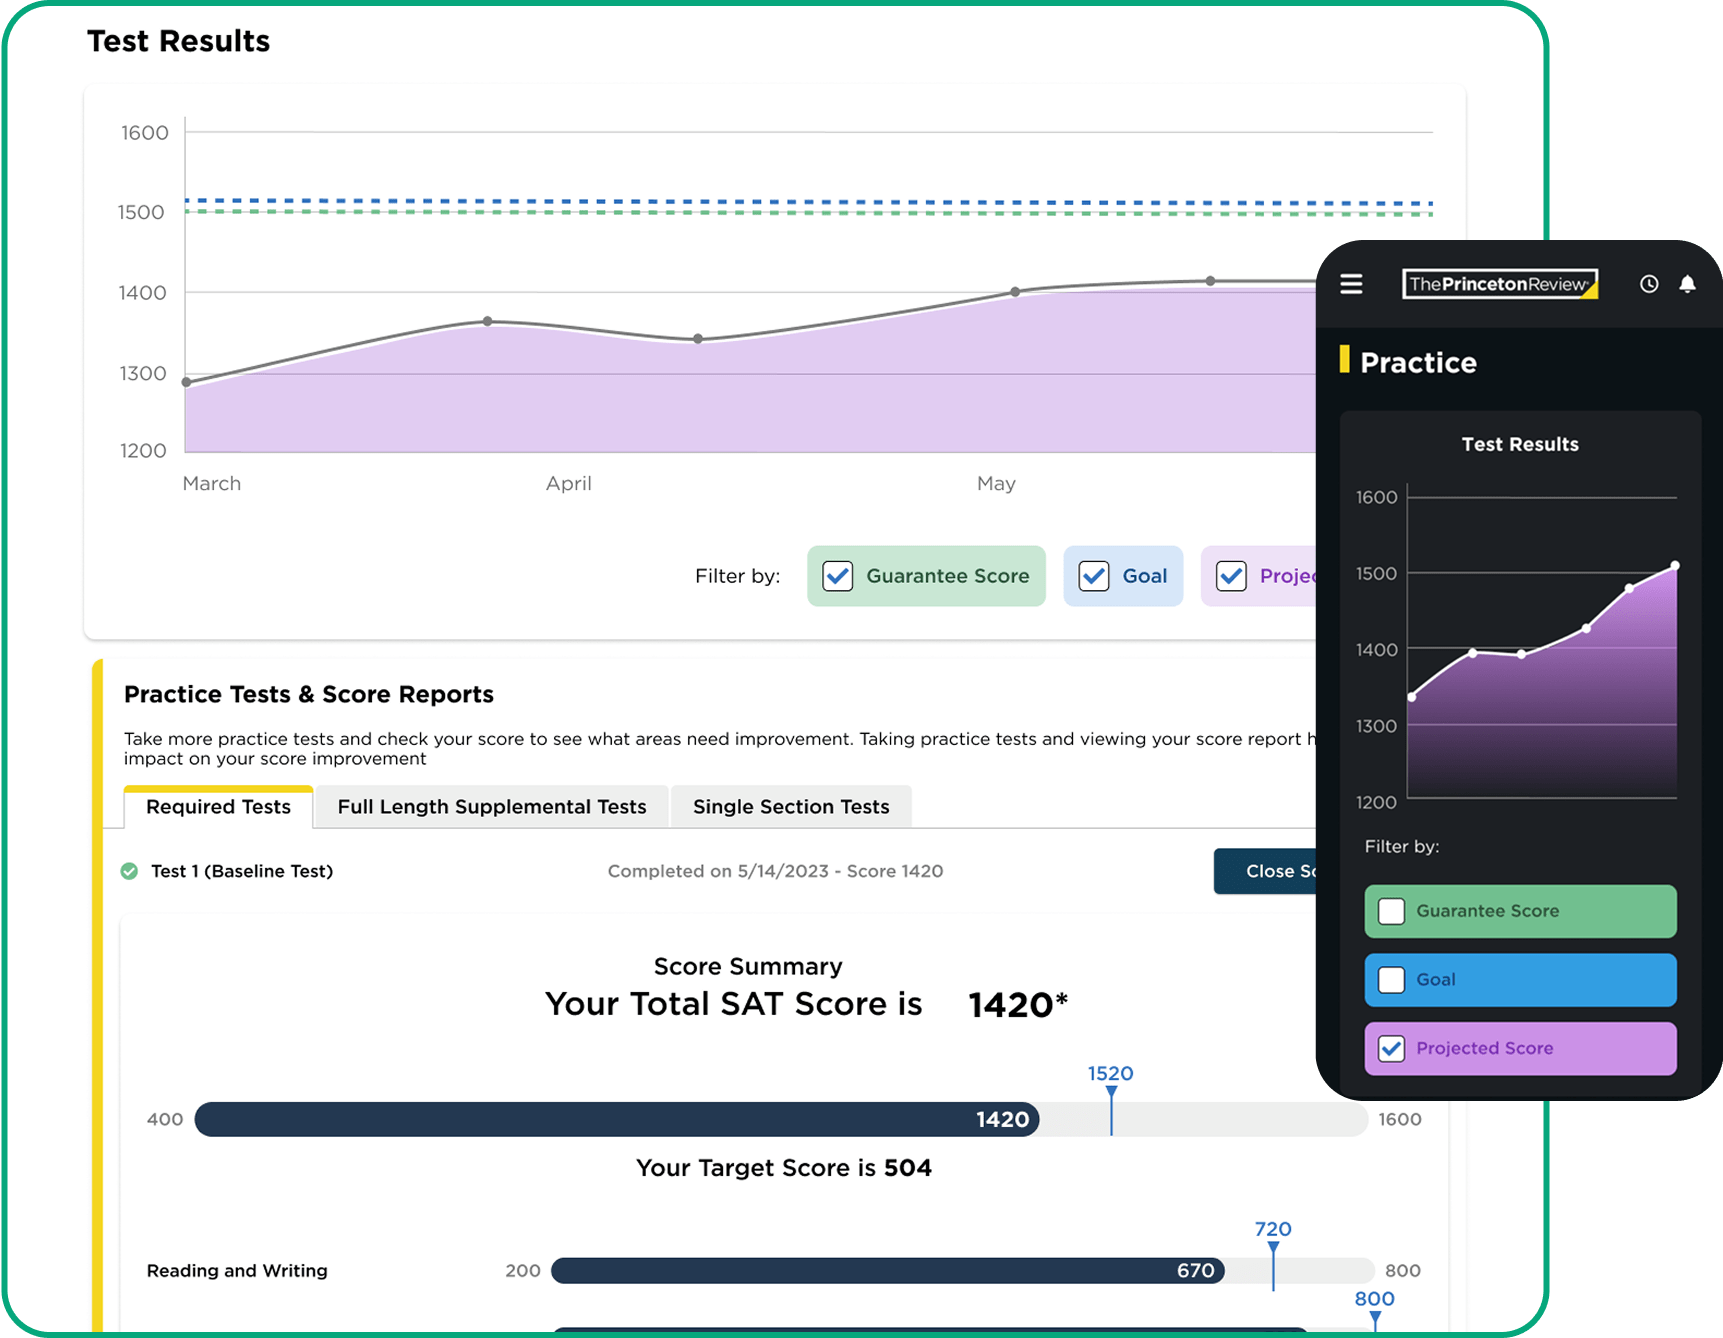
Task: Click the 720 Reading and Writing marker
Action: click(x=1273, y=1248)
